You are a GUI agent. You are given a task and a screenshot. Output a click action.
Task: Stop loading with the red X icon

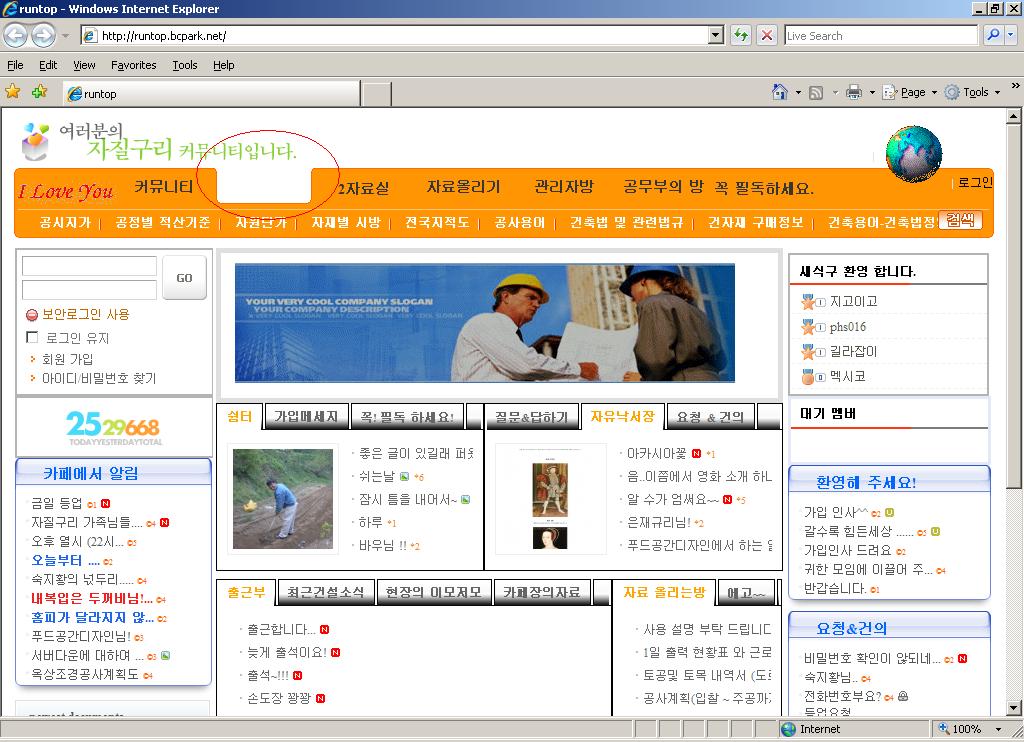[x=767, y=35]
